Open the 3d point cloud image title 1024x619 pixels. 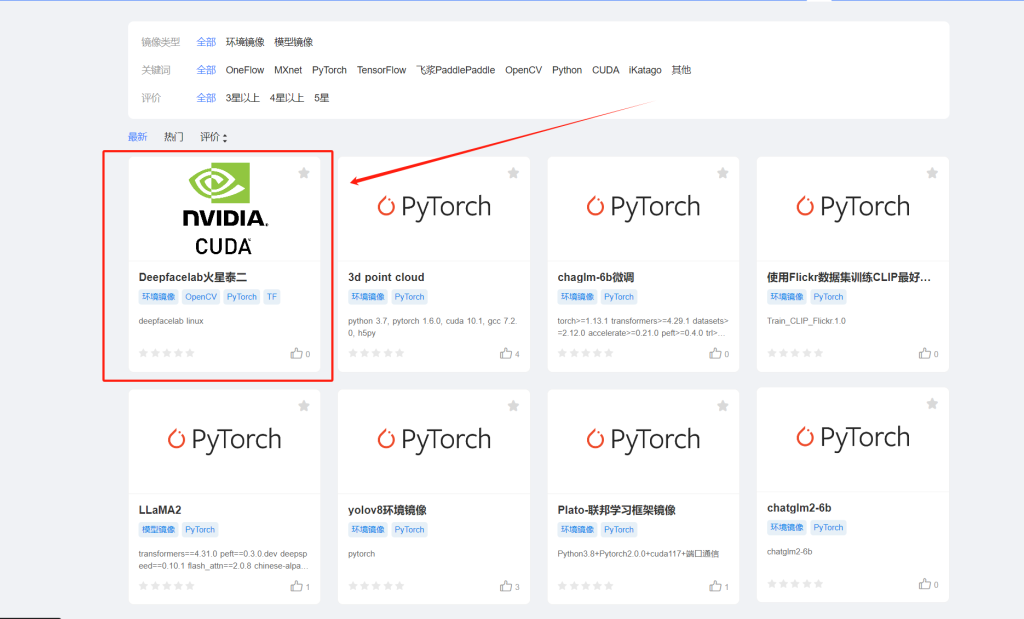click(386, 278)
